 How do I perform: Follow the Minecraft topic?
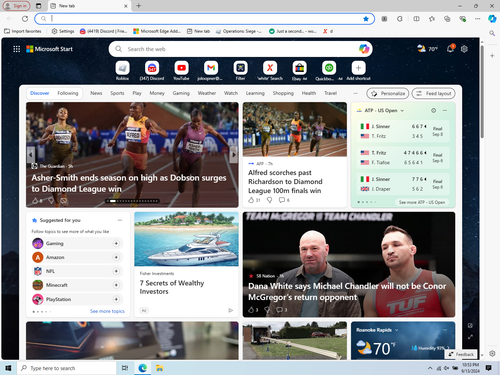pos(116,285)
